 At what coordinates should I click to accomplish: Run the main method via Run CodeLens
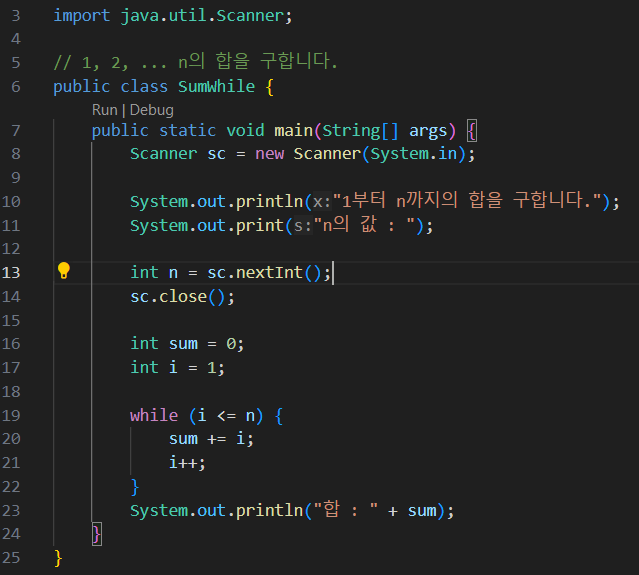point(105,110)
